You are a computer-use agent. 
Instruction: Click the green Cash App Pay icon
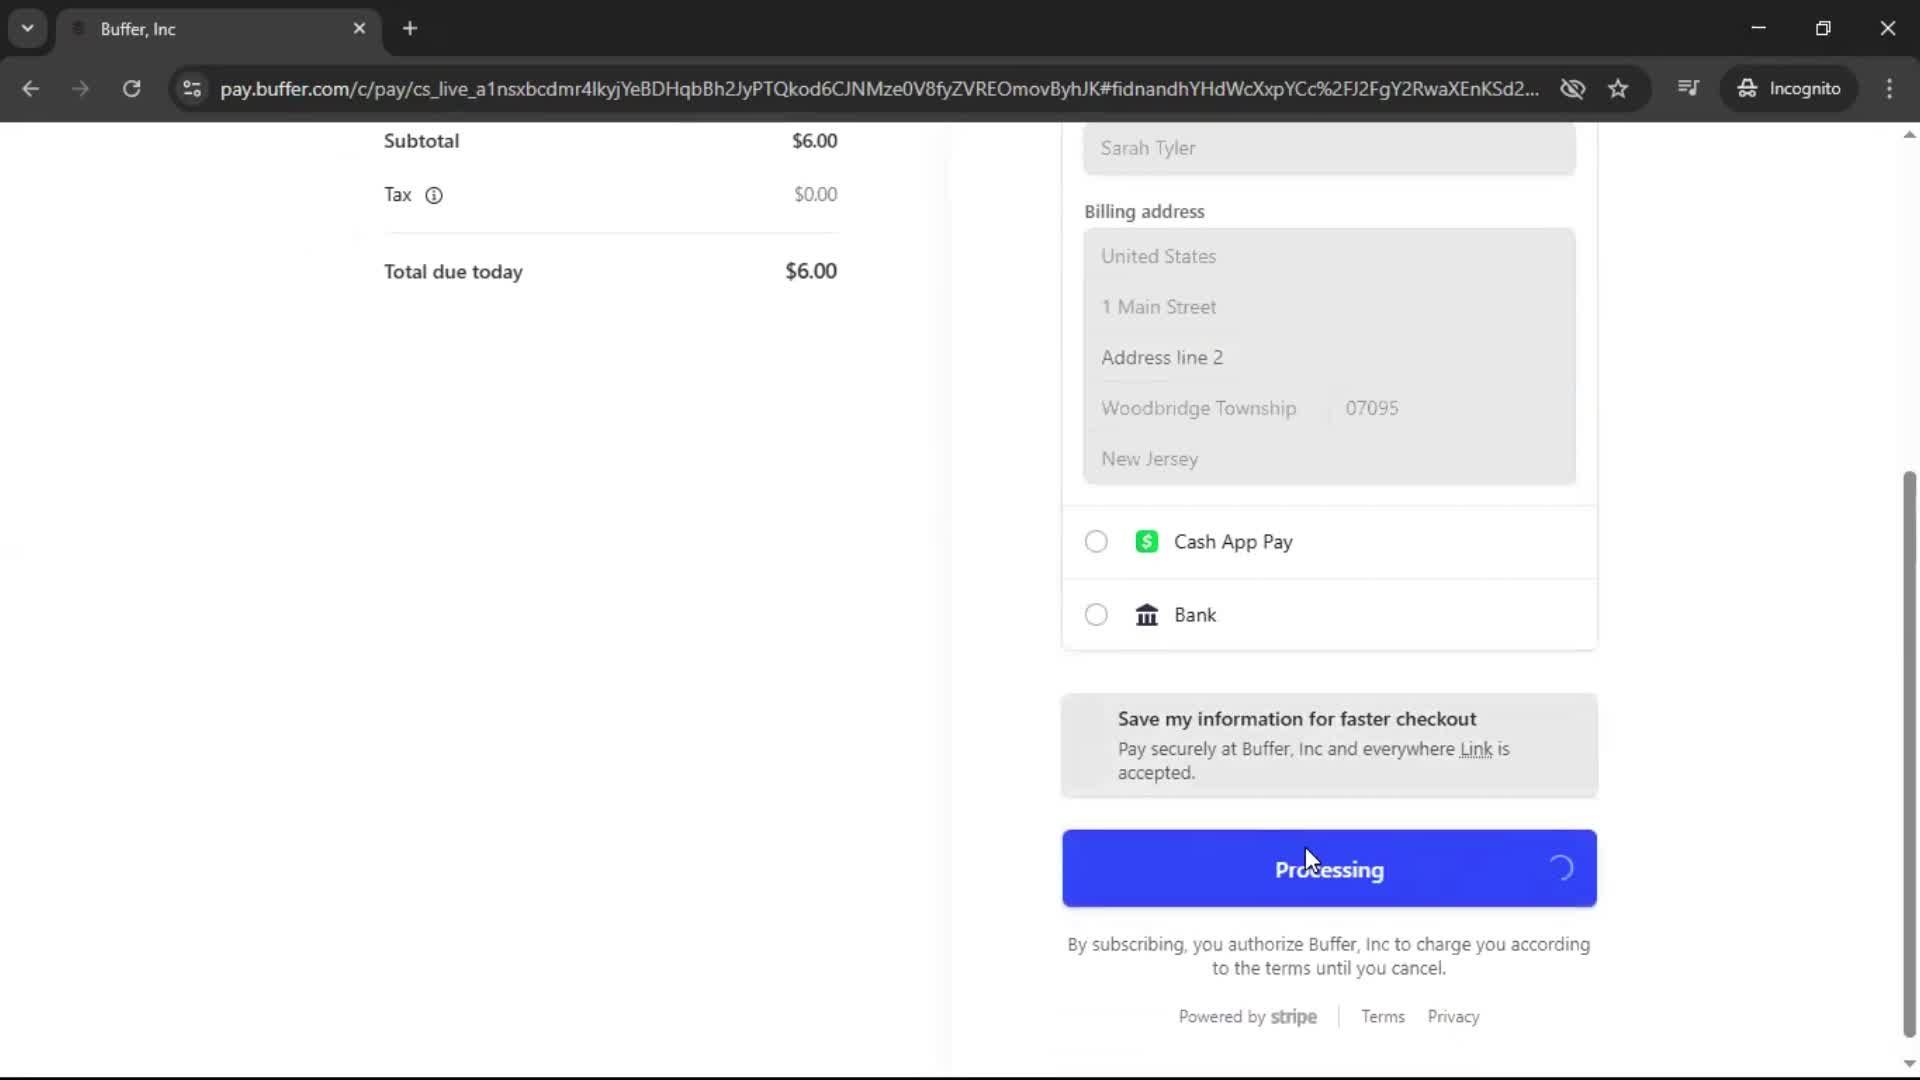point(1147,541)
